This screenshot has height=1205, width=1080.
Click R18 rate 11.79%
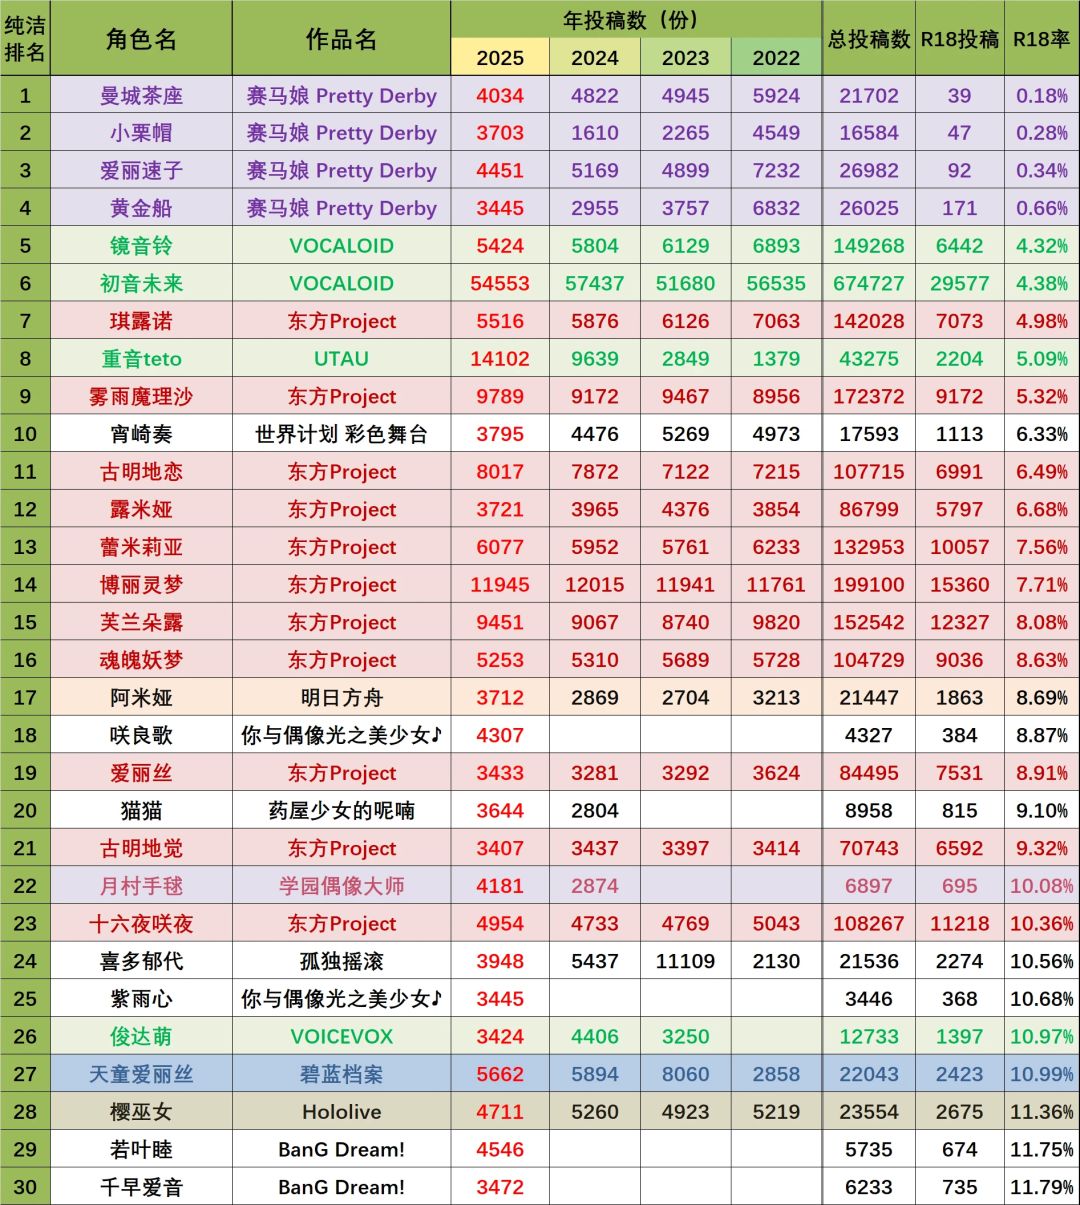(x=1042, y=1188)
